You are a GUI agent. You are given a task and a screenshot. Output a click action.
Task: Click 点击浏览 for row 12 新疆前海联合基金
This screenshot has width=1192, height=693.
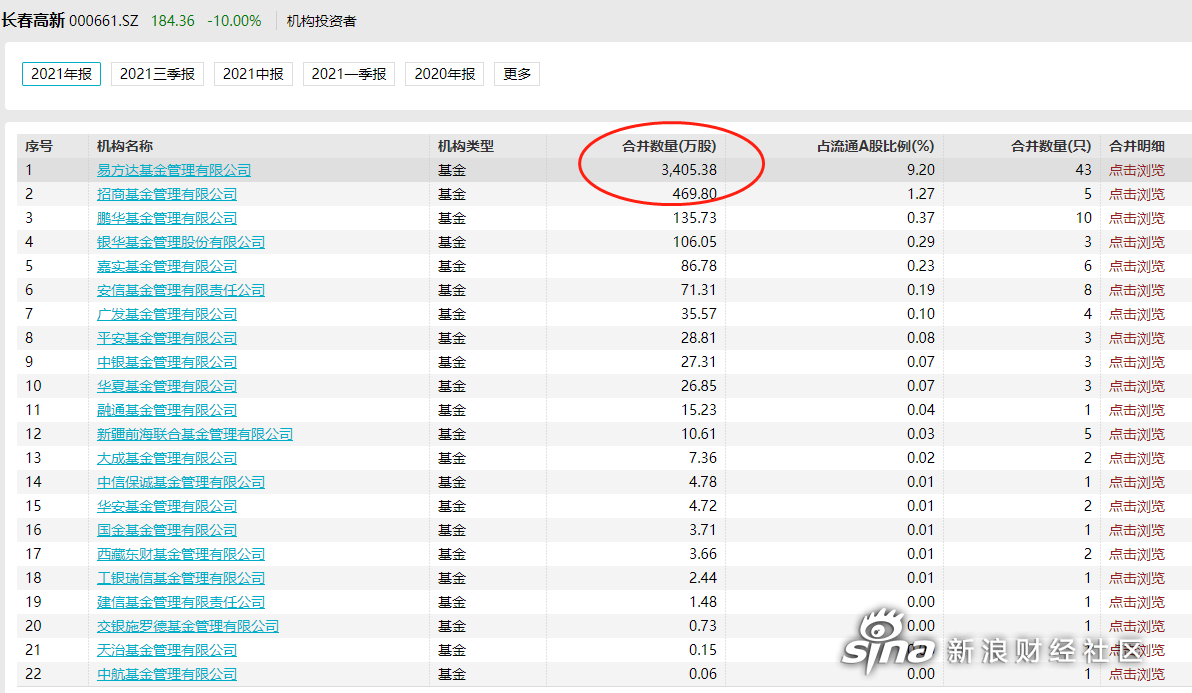[x=1137, y=435]
